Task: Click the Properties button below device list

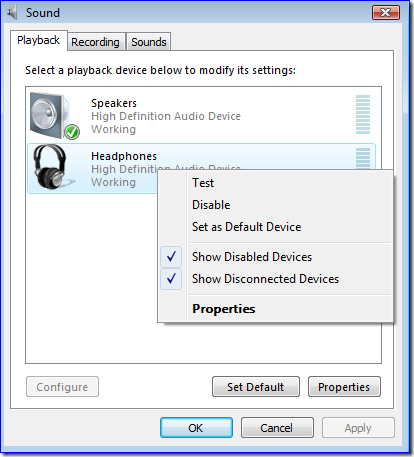Action: [344, 387]
